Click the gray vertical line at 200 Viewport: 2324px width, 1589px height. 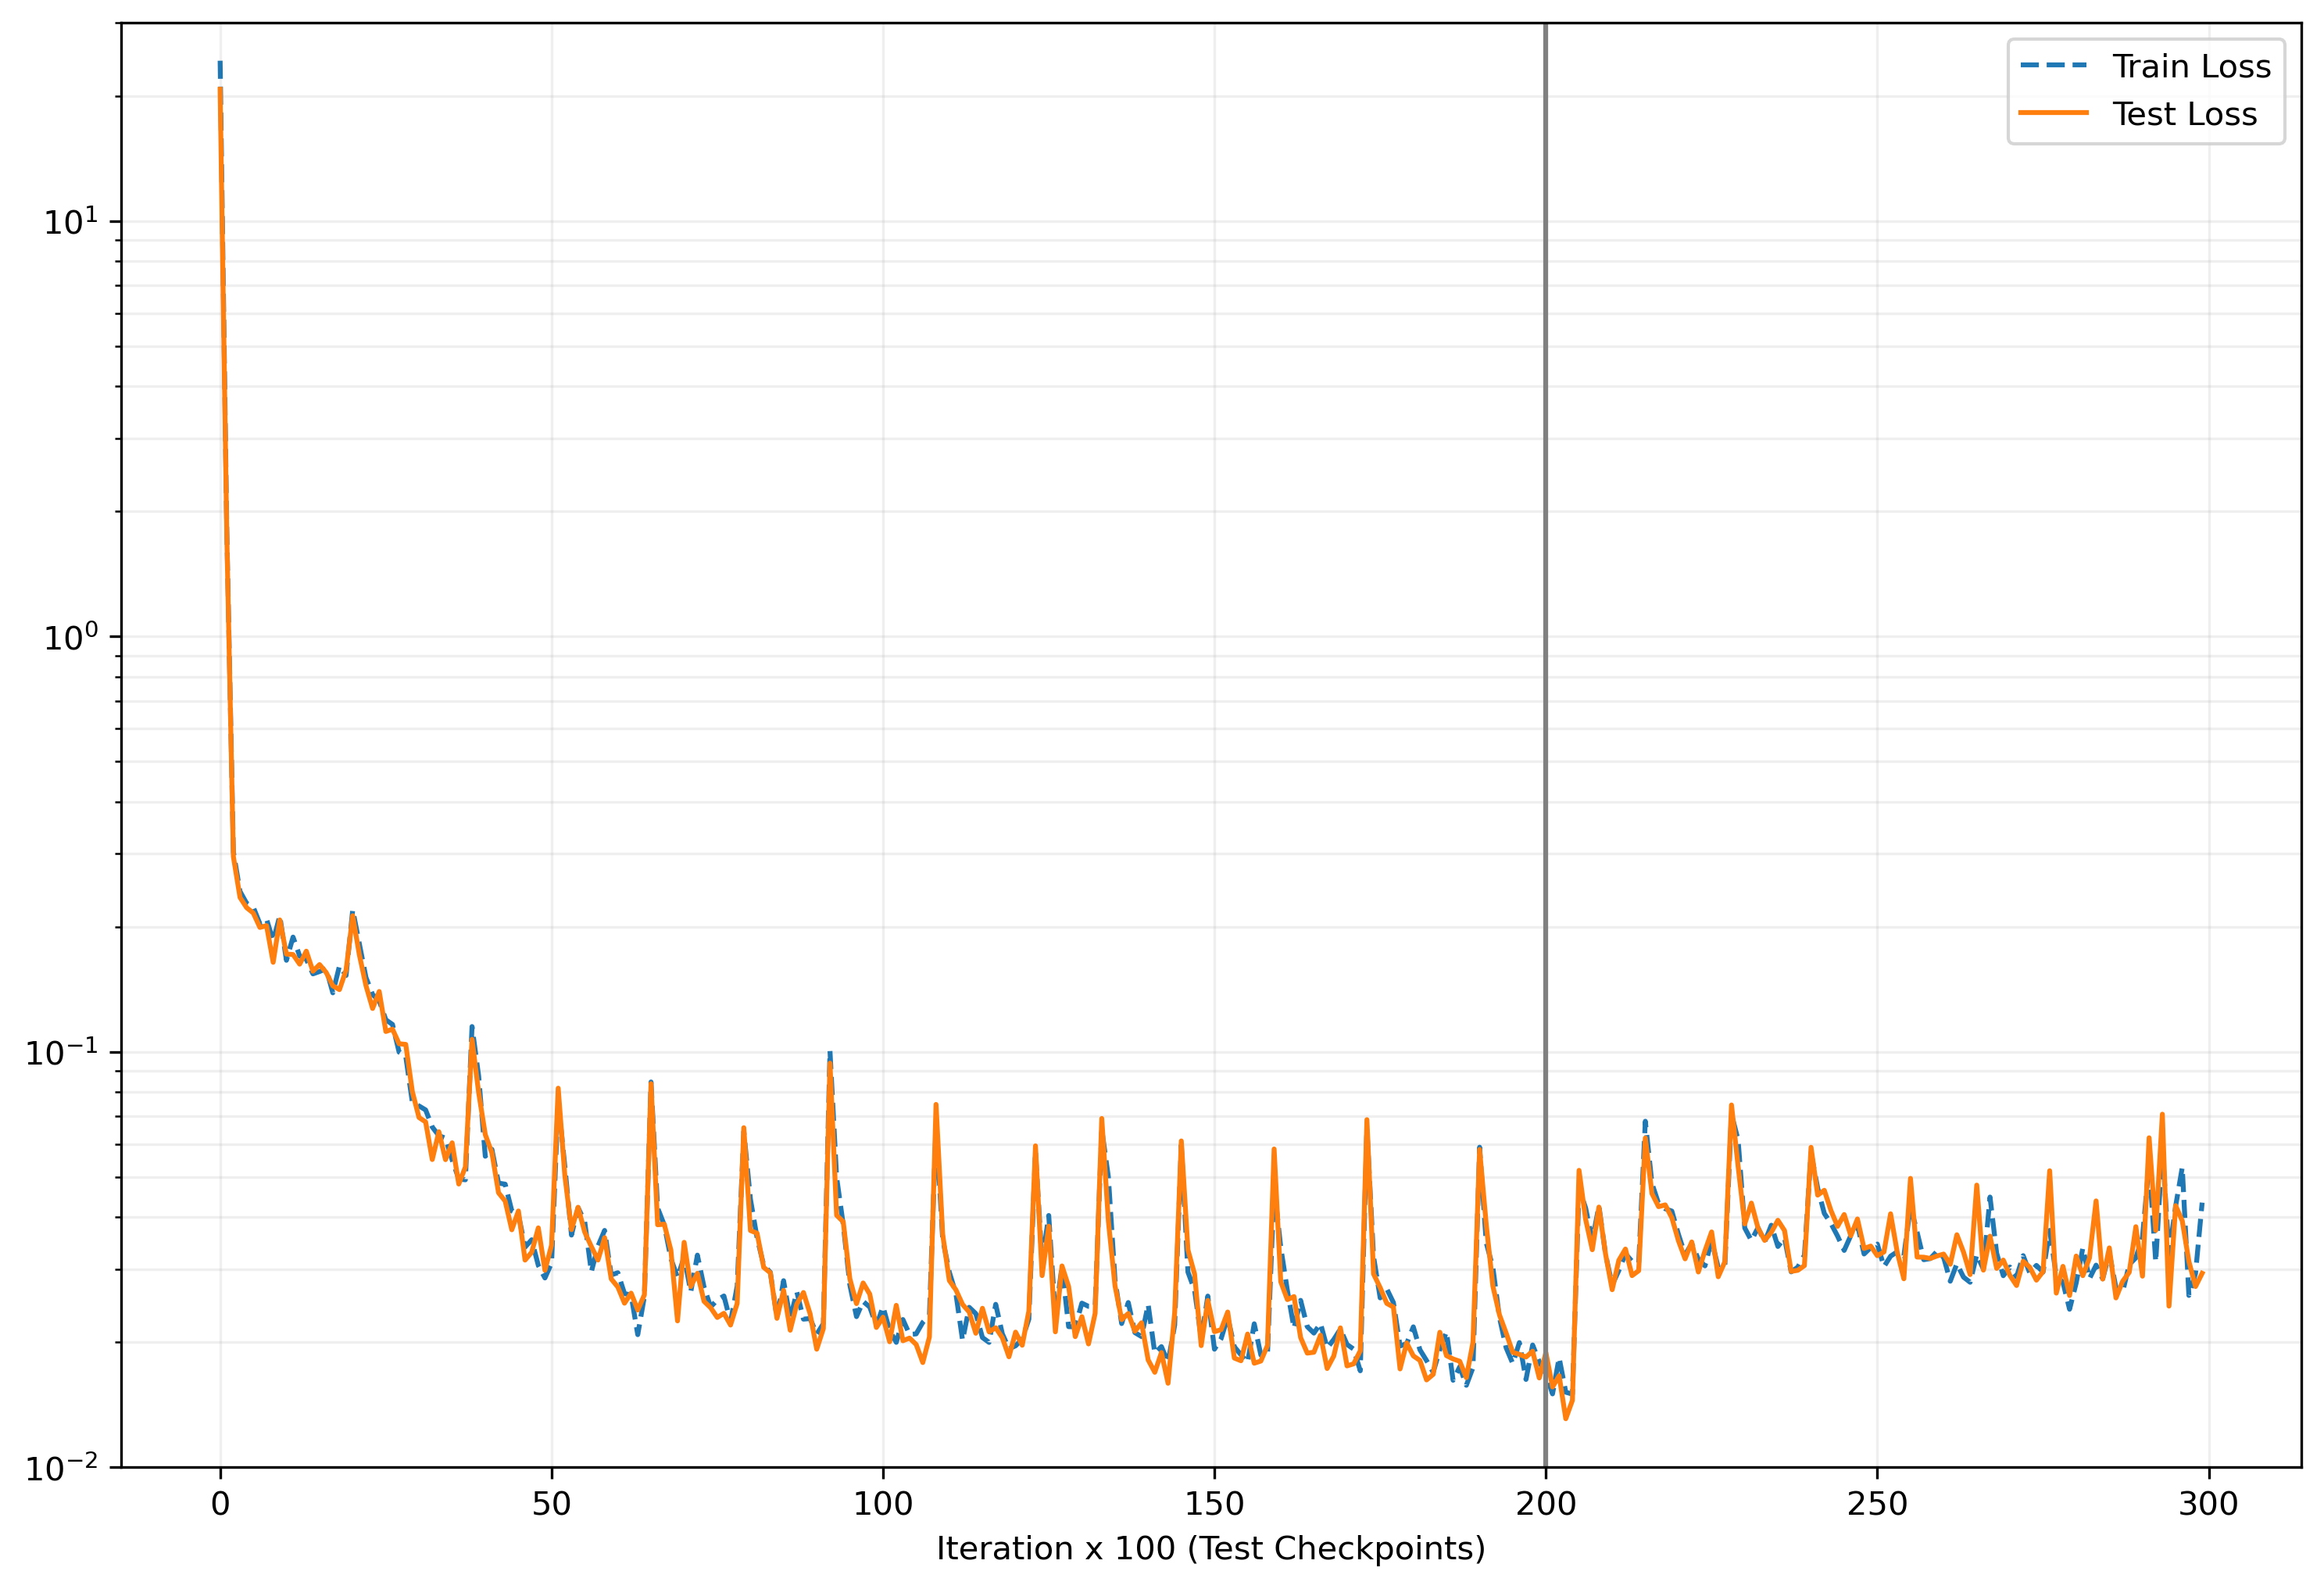point(1545,700)
